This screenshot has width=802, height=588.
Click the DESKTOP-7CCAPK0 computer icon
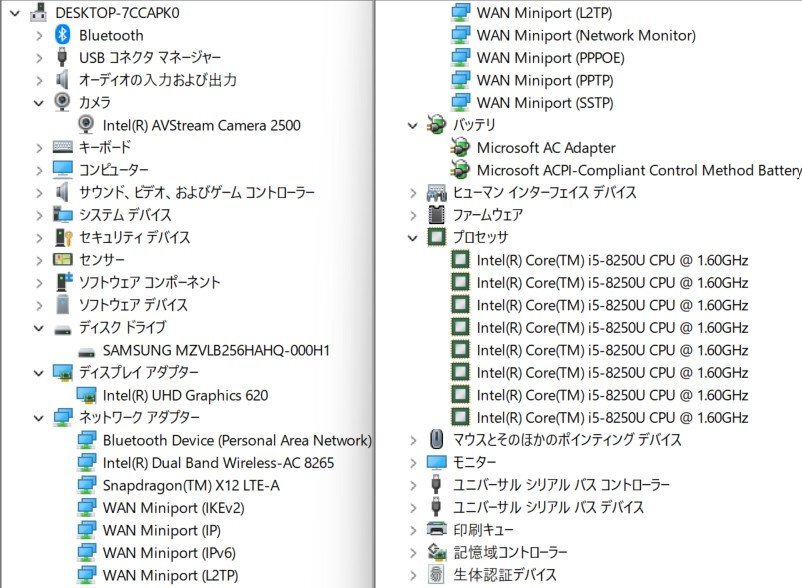coord(38,12)
